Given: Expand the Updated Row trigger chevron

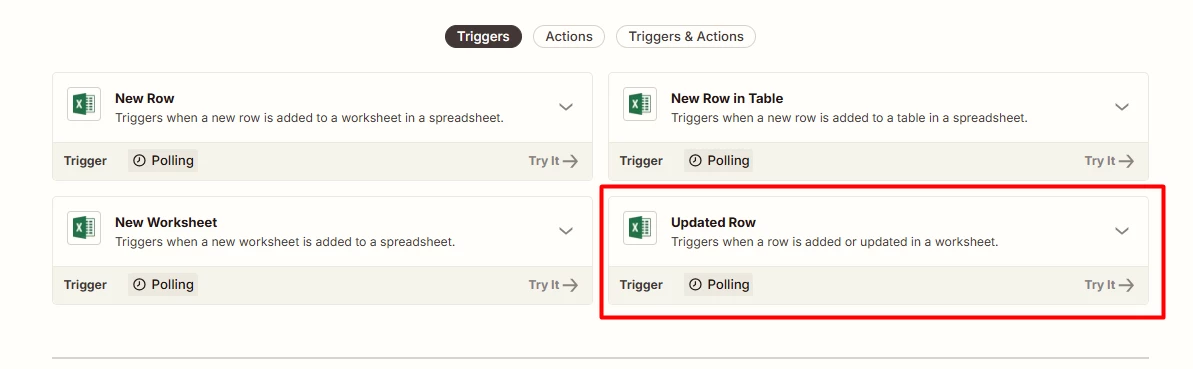Looking at the screenshot, I should 1121,231.
